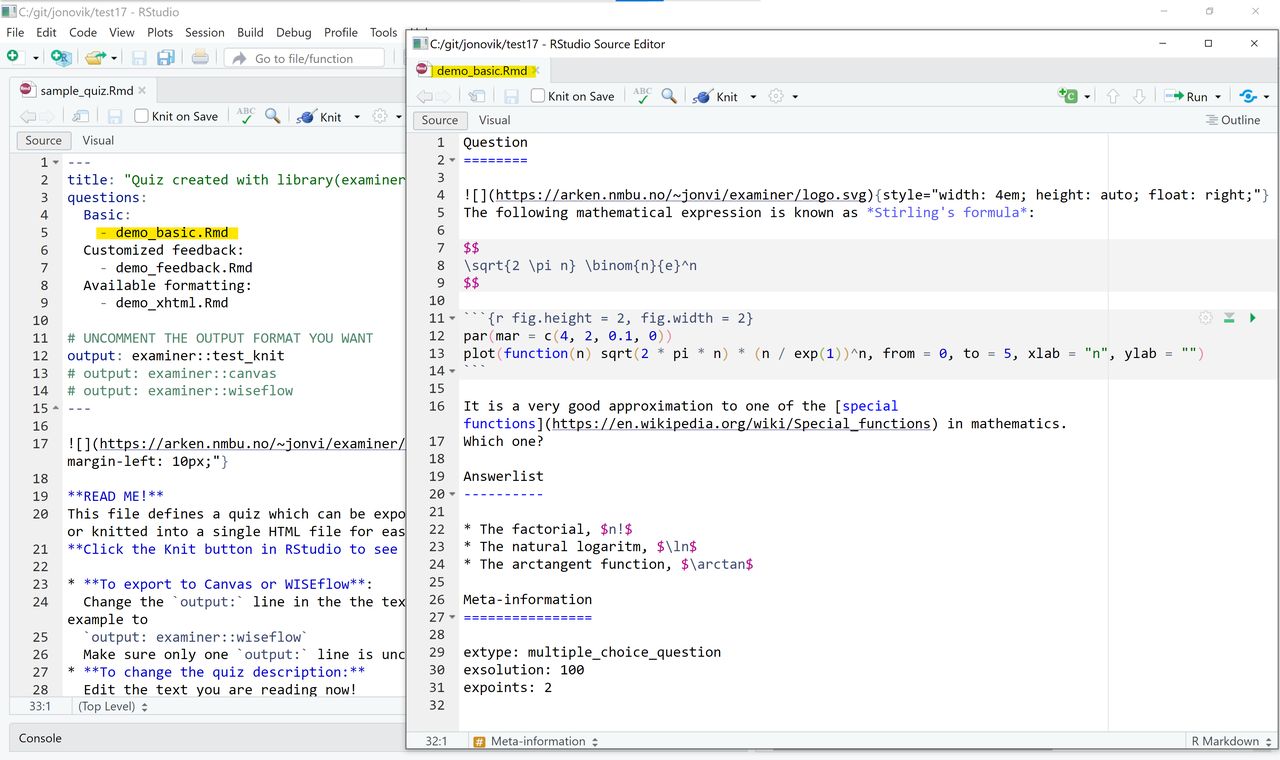Open (Top Level) section navigator in main window
This screenshot has height=760, width=1280.
113,706
